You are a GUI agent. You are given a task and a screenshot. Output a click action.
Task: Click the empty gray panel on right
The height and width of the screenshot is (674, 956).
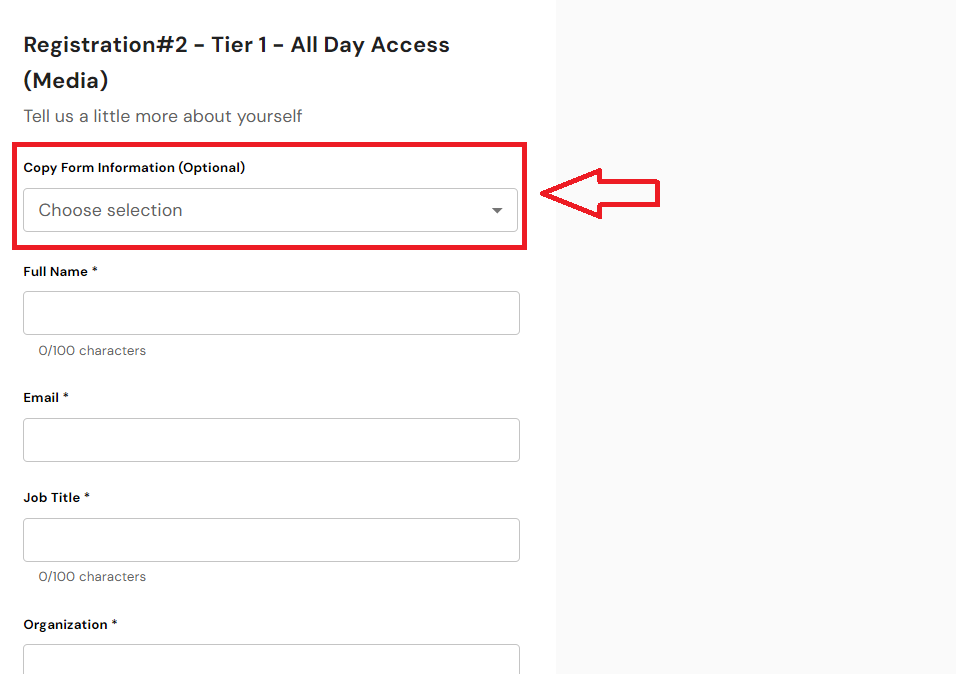pos(755,420)
